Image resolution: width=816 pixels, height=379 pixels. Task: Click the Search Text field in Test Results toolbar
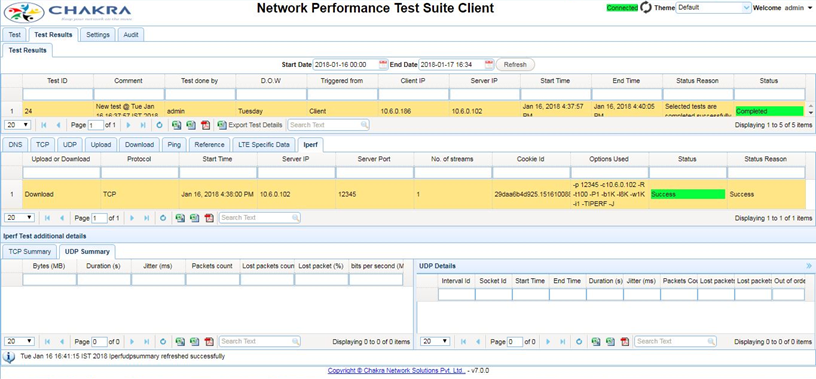click(324, 125)
